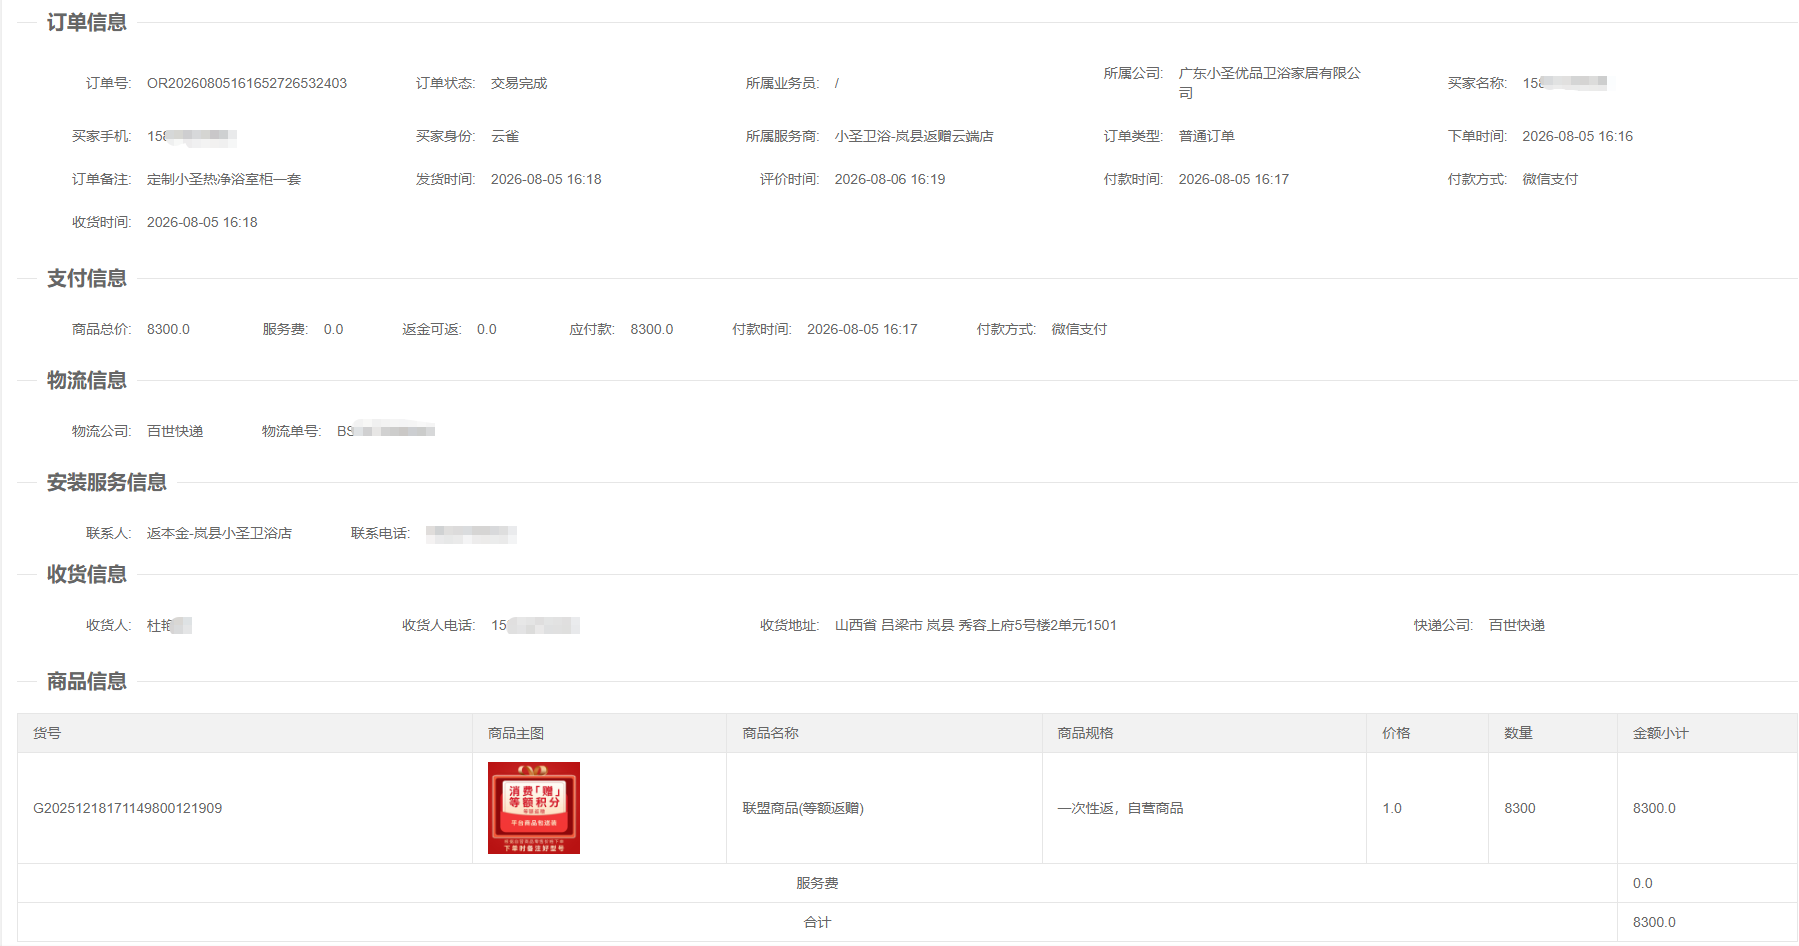
Task: Click company name 广东小圣优品卫浴家居有限公司
Action: (x=1269, y=83)
